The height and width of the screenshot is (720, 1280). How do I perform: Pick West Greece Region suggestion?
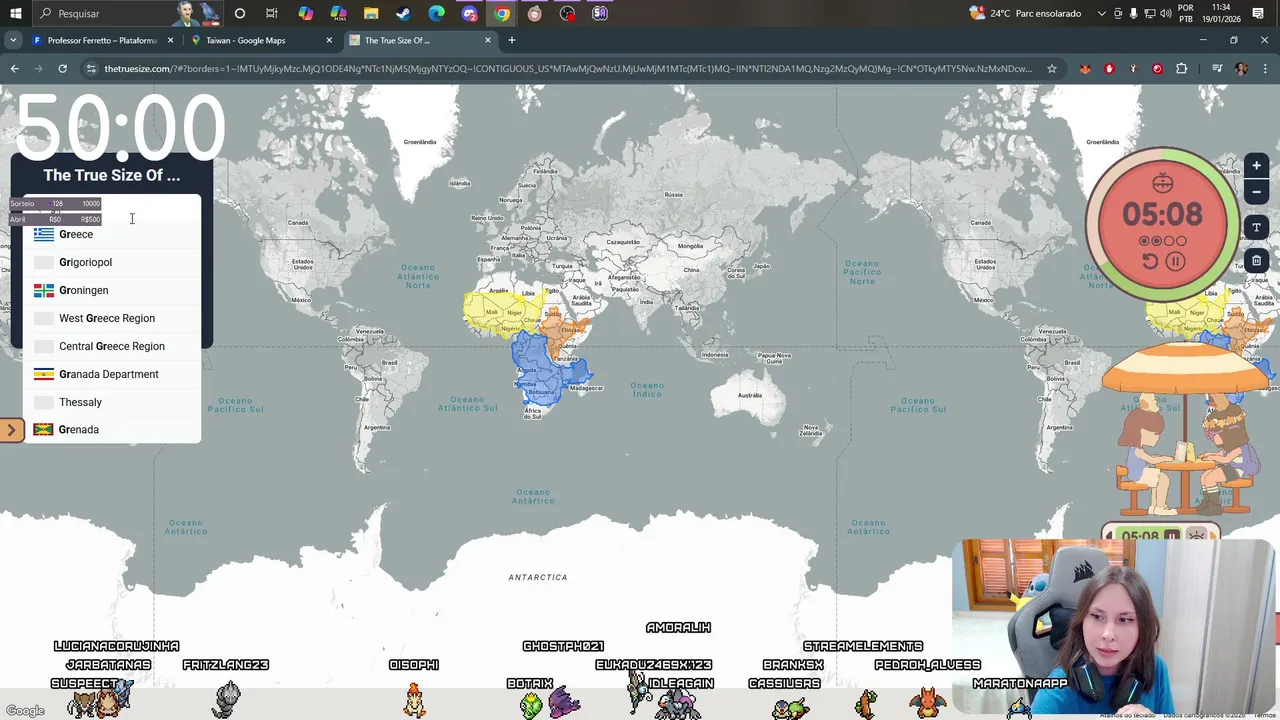coord(112,318)
